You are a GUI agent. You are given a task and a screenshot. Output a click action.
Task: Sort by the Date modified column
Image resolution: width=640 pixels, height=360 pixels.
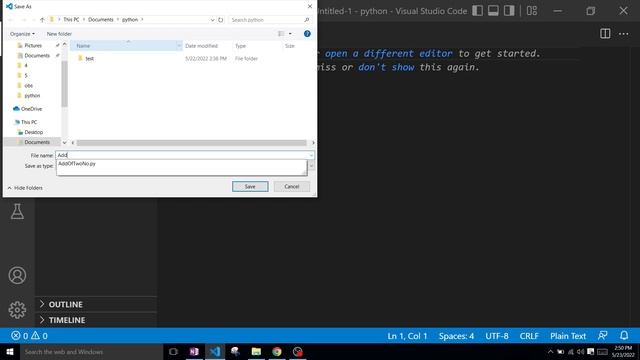202,46
